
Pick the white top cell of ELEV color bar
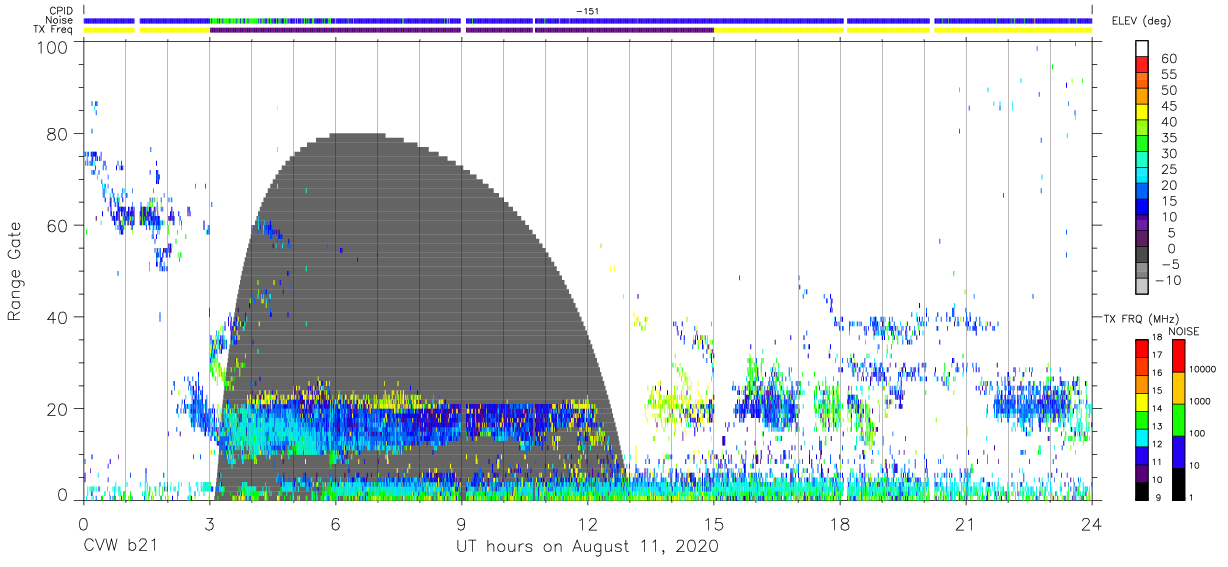click(1143, 49)
